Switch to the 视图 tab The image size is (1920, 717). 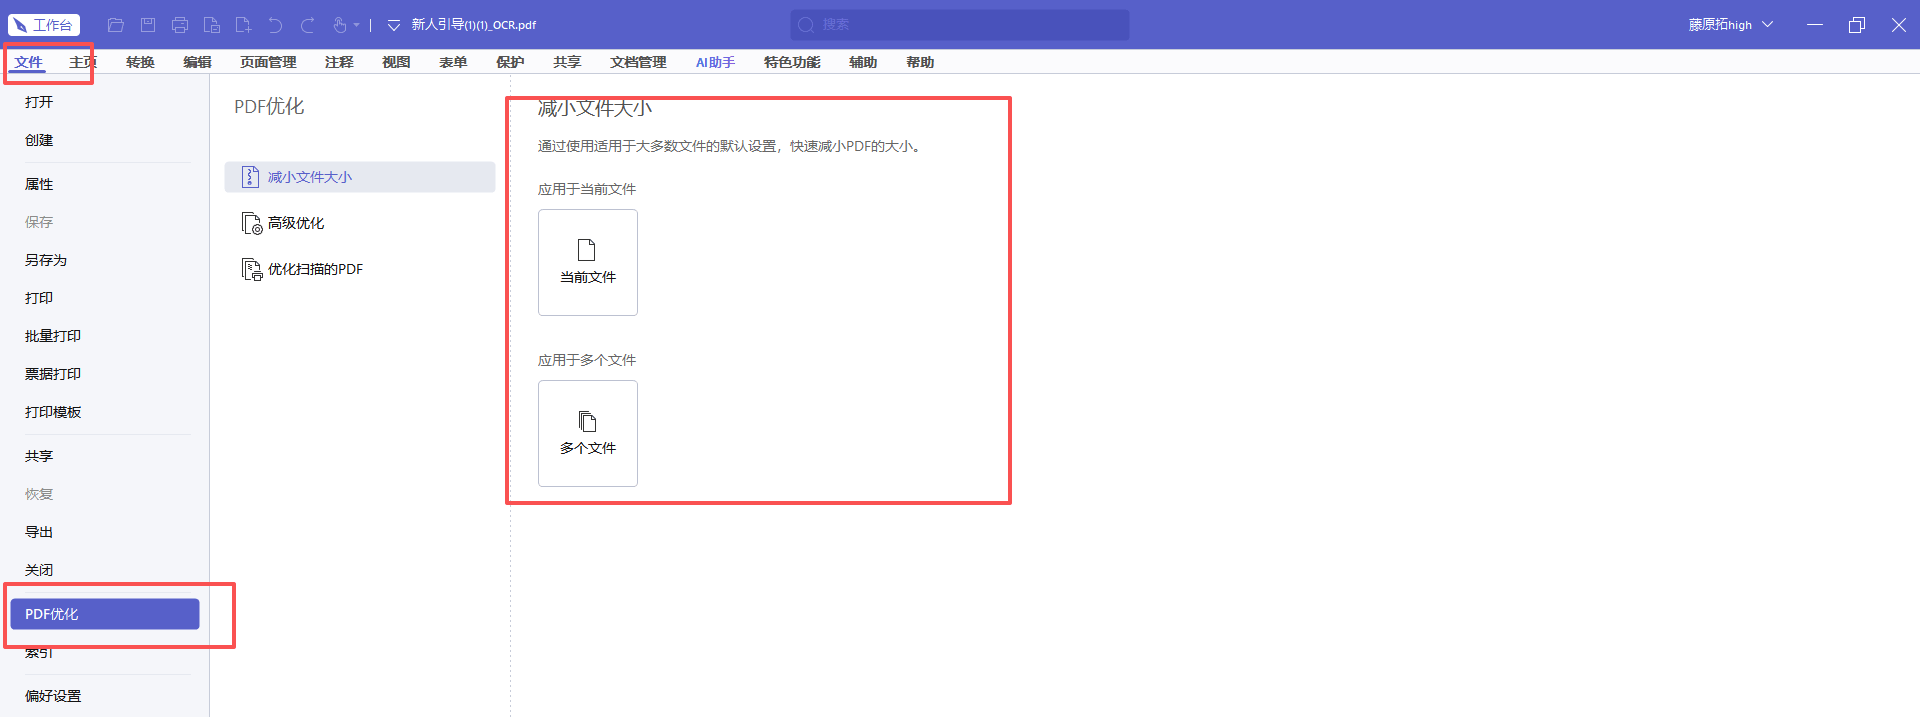[x=396, y=62]
